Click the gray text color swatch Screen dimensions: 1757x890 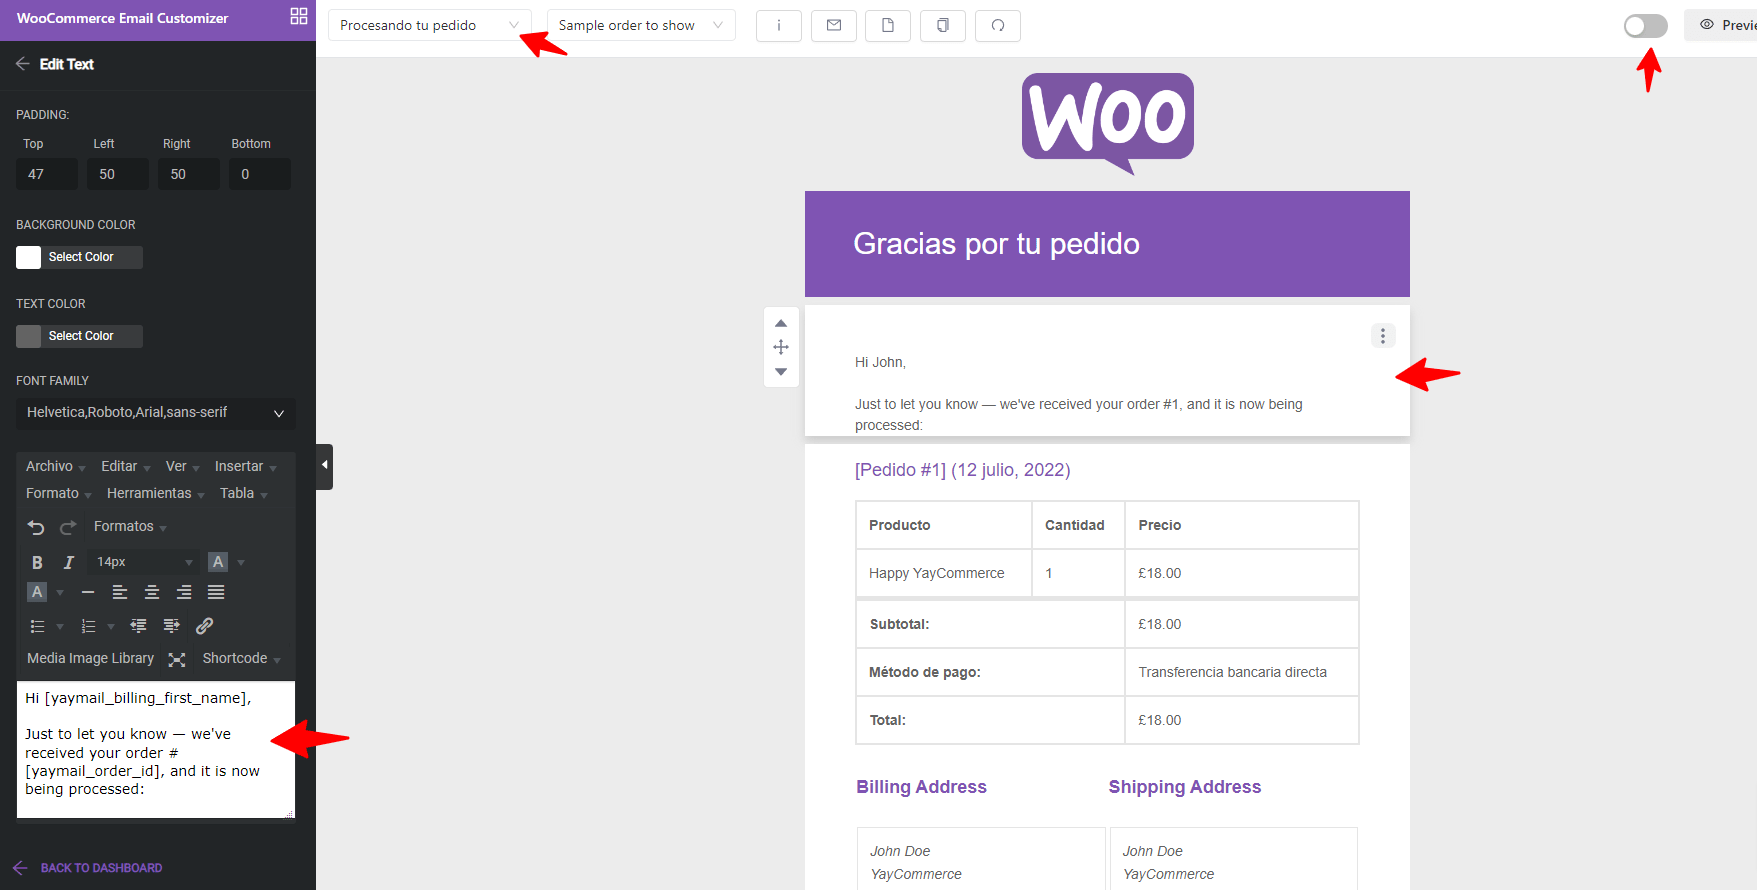[x=29, y=336]
